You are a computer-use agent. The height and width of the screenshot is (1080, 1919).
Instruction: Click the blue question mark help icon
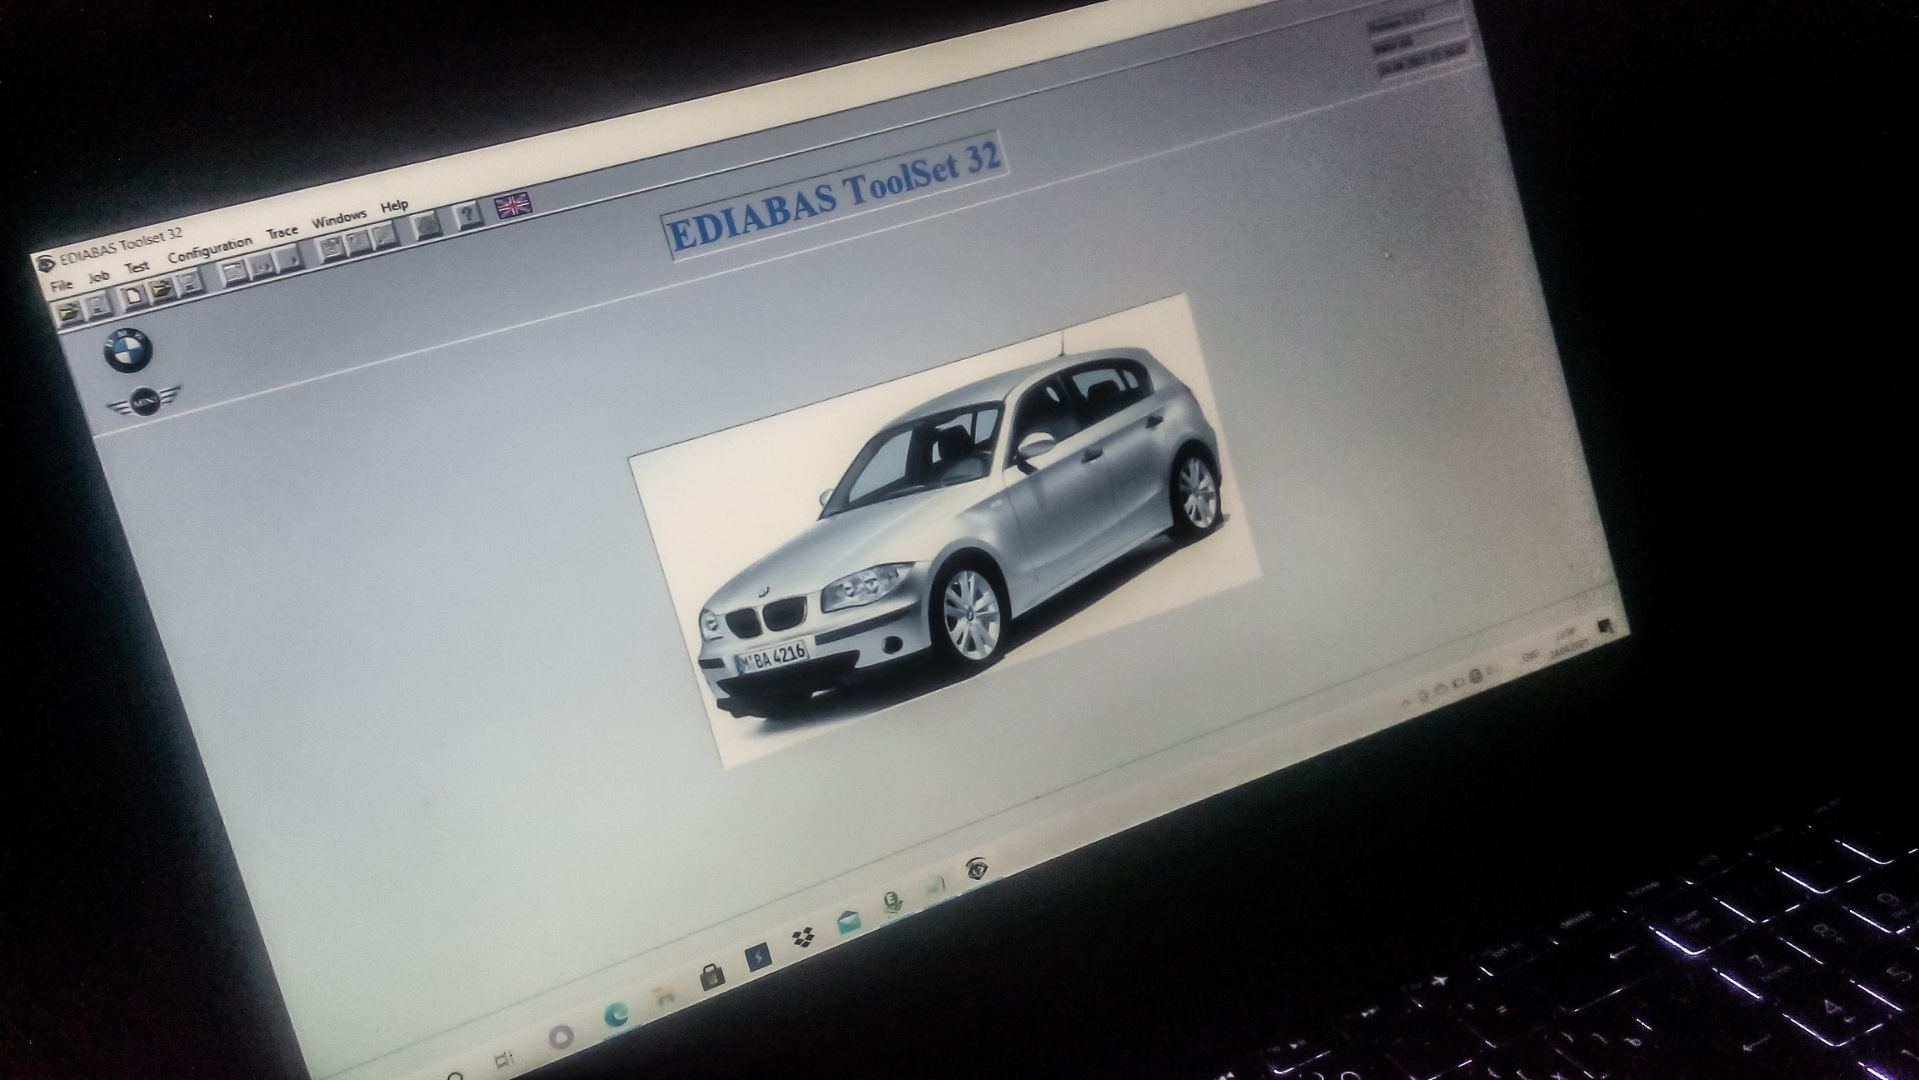(x=469, y=214)
